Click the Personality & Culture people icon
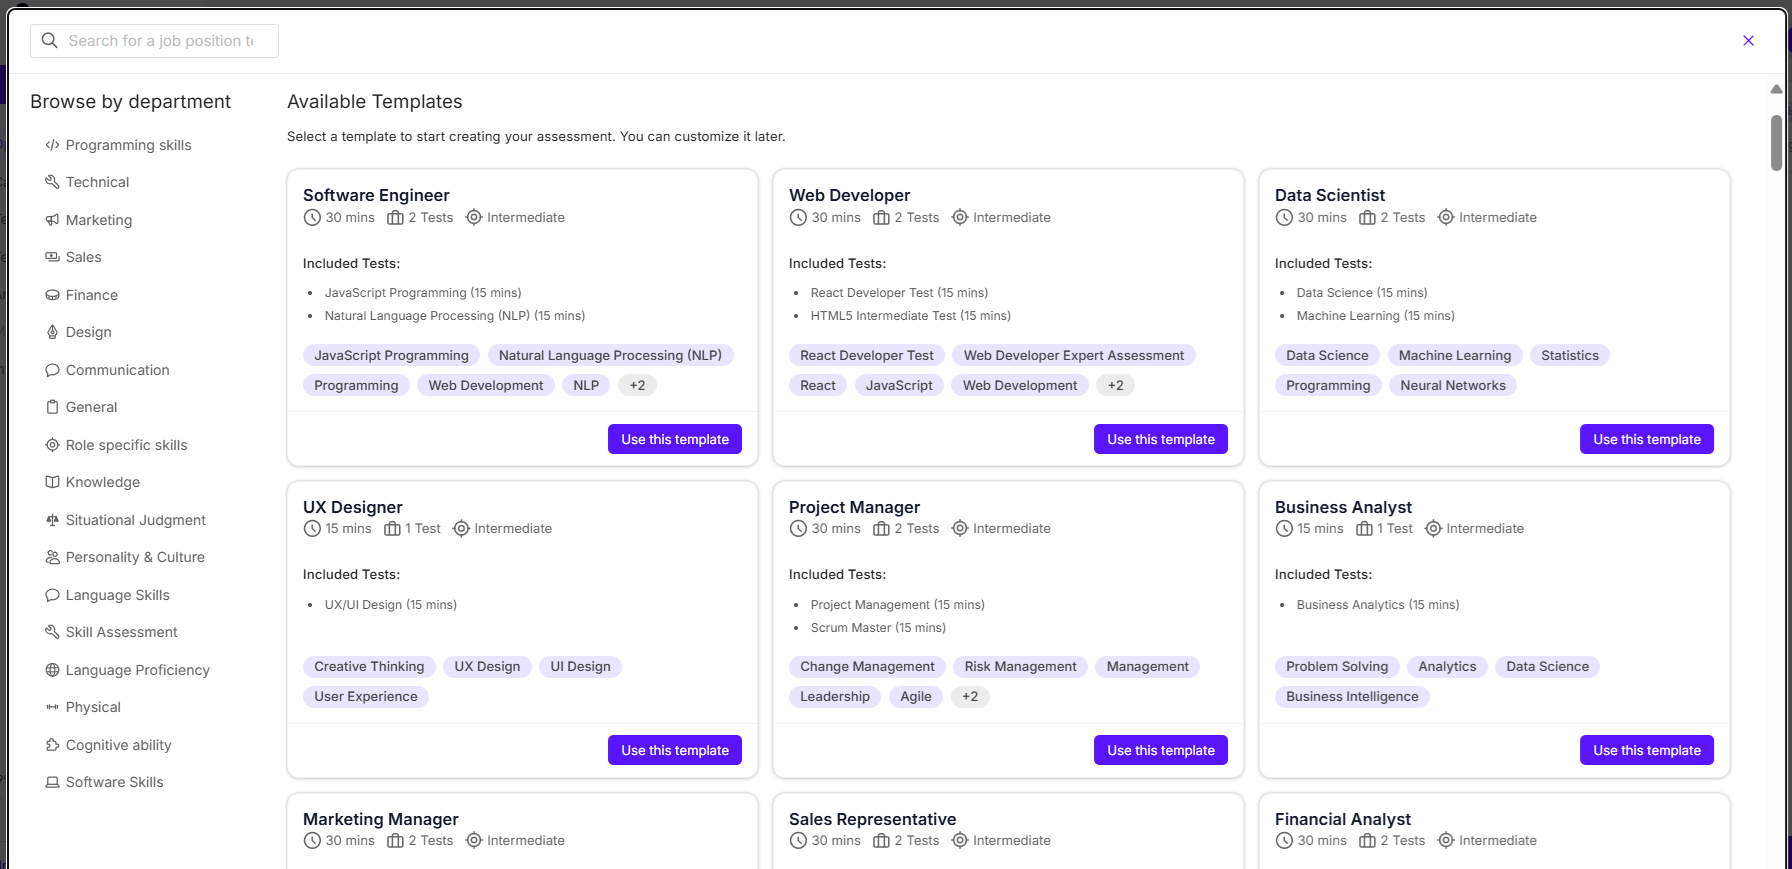 click(52, 557)
